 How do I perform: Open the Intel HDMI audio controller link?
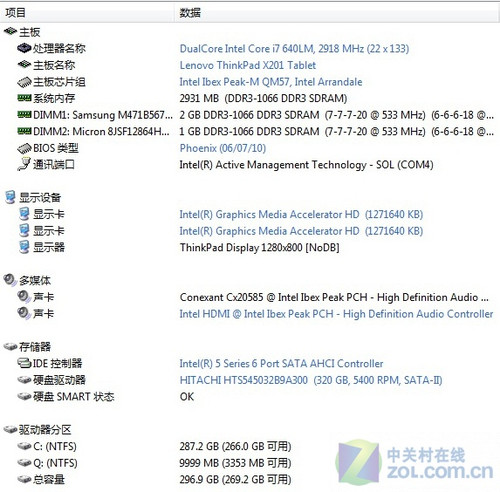coord(336,314)
